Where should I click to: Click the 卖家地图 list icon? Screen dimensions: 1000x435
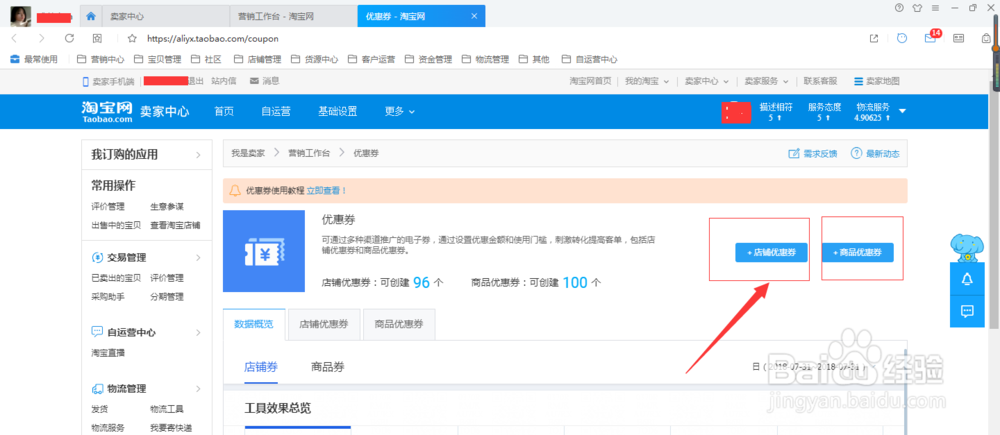point(858,81)
